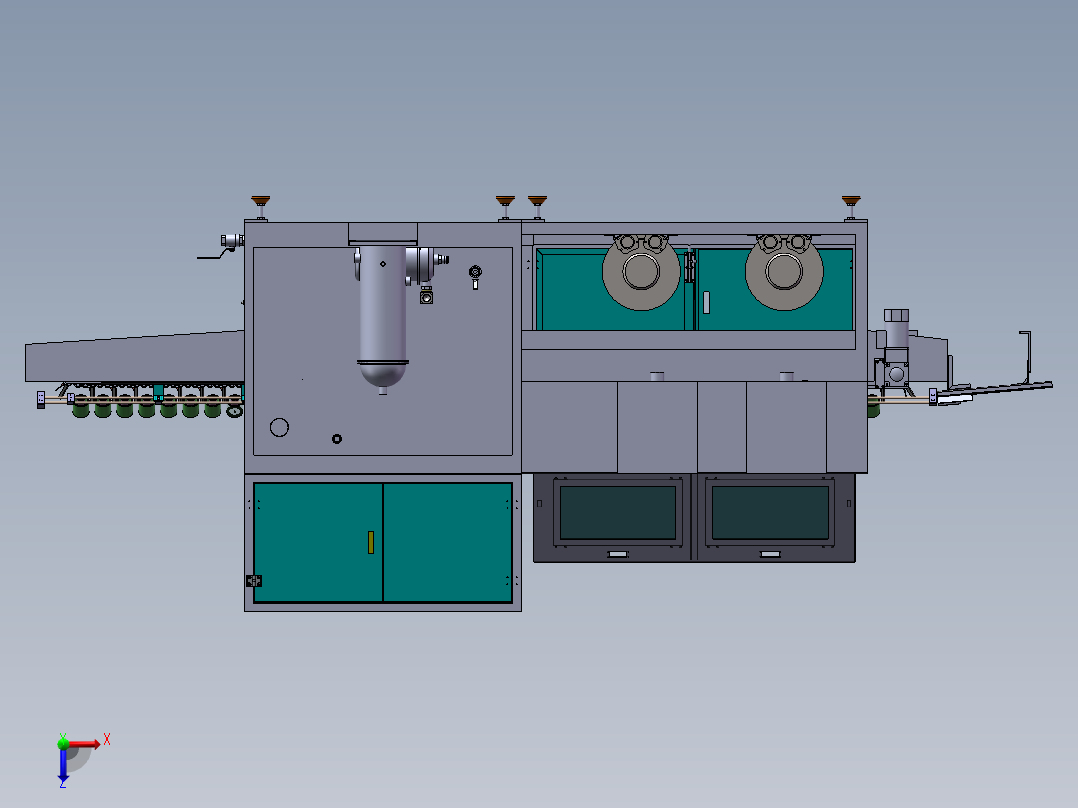
Task: Select the left circular disc in the upper compartment
Action: click(x=641, y=272)
